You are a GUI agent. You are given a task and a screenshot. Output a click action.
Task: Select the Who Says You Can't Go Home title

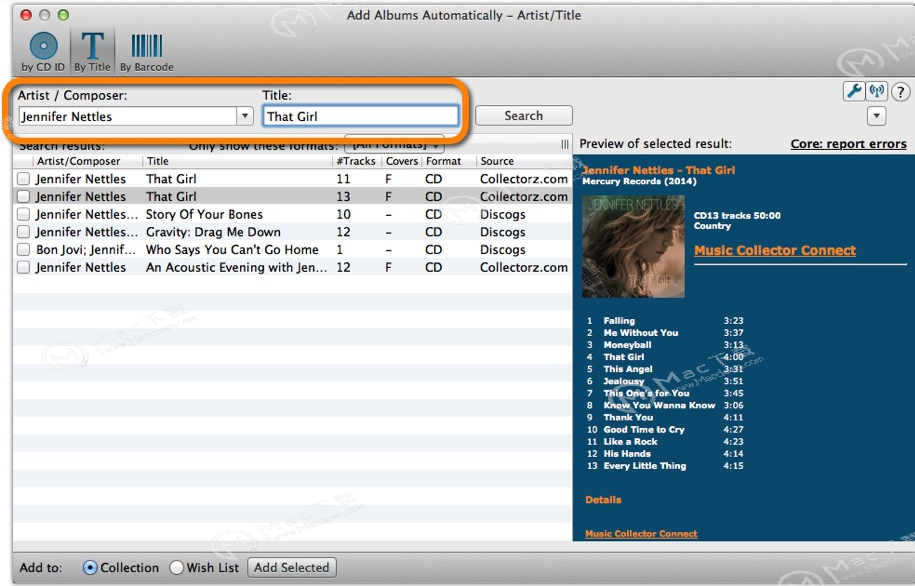pyautogui.click(x=232, y=250)
